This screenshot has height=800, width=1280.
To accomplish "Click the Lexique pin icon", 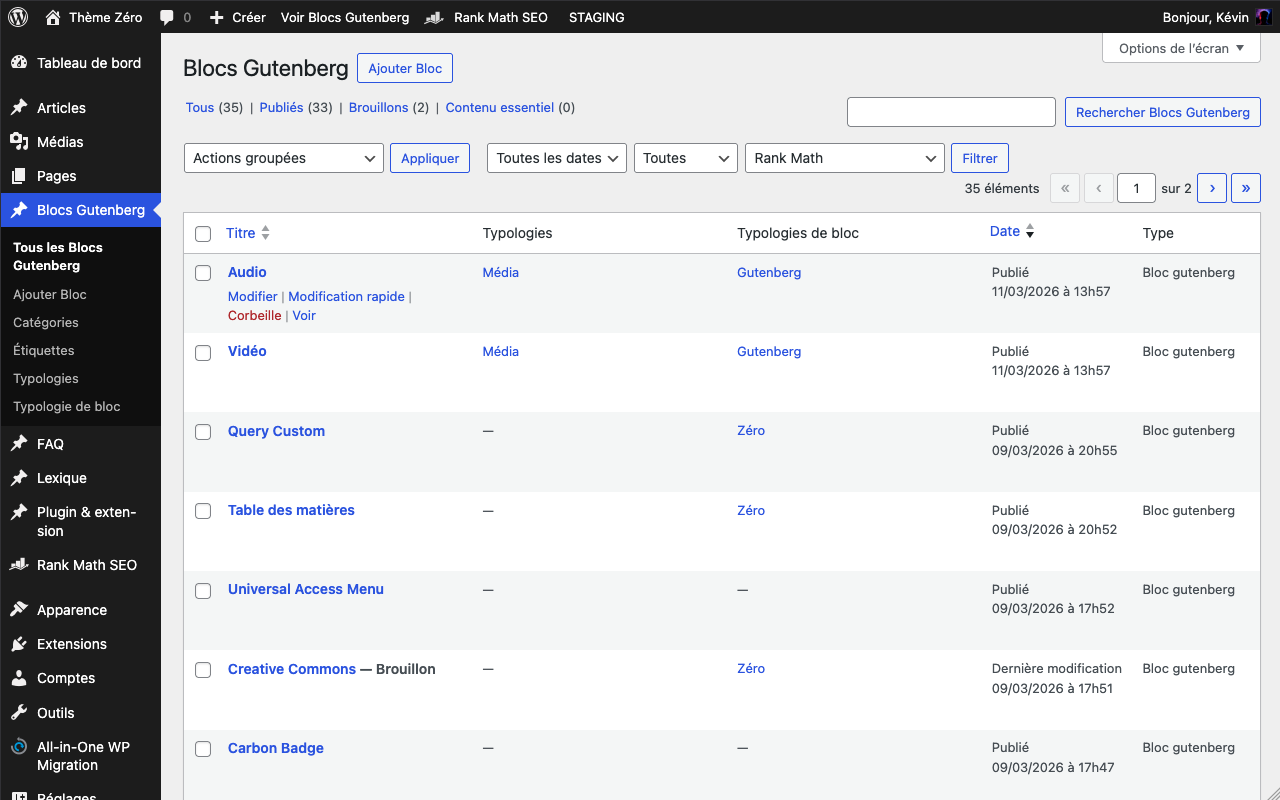I will [x=19, y=477].
